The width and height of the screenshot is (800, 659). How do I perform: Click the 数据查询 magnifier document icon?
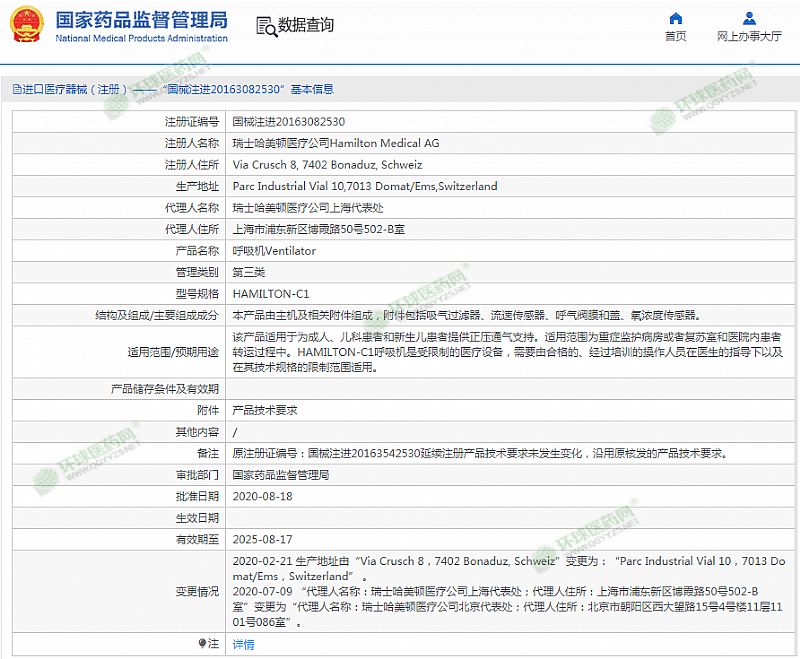point(264,26)
